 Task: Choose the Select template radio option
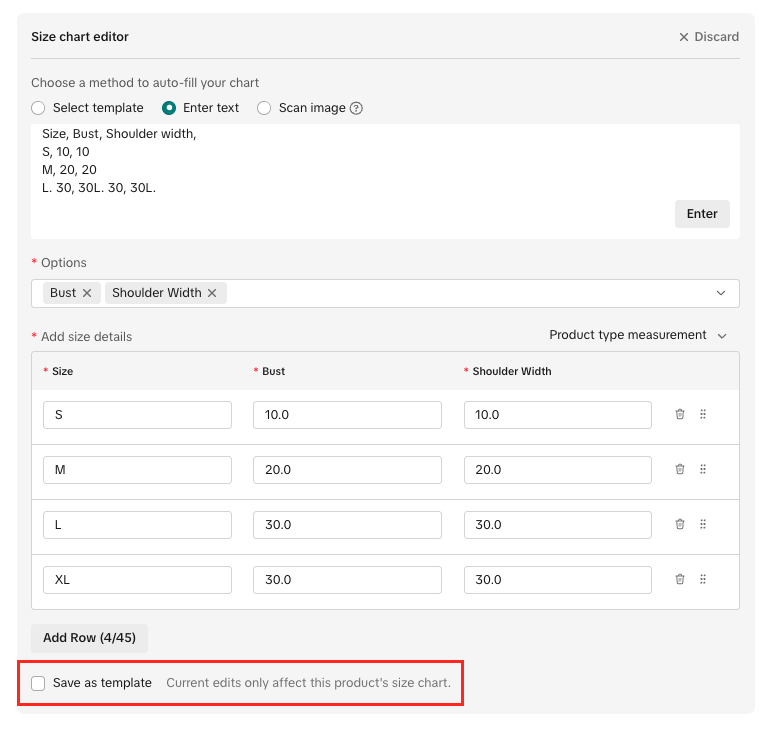coord(38,108)
